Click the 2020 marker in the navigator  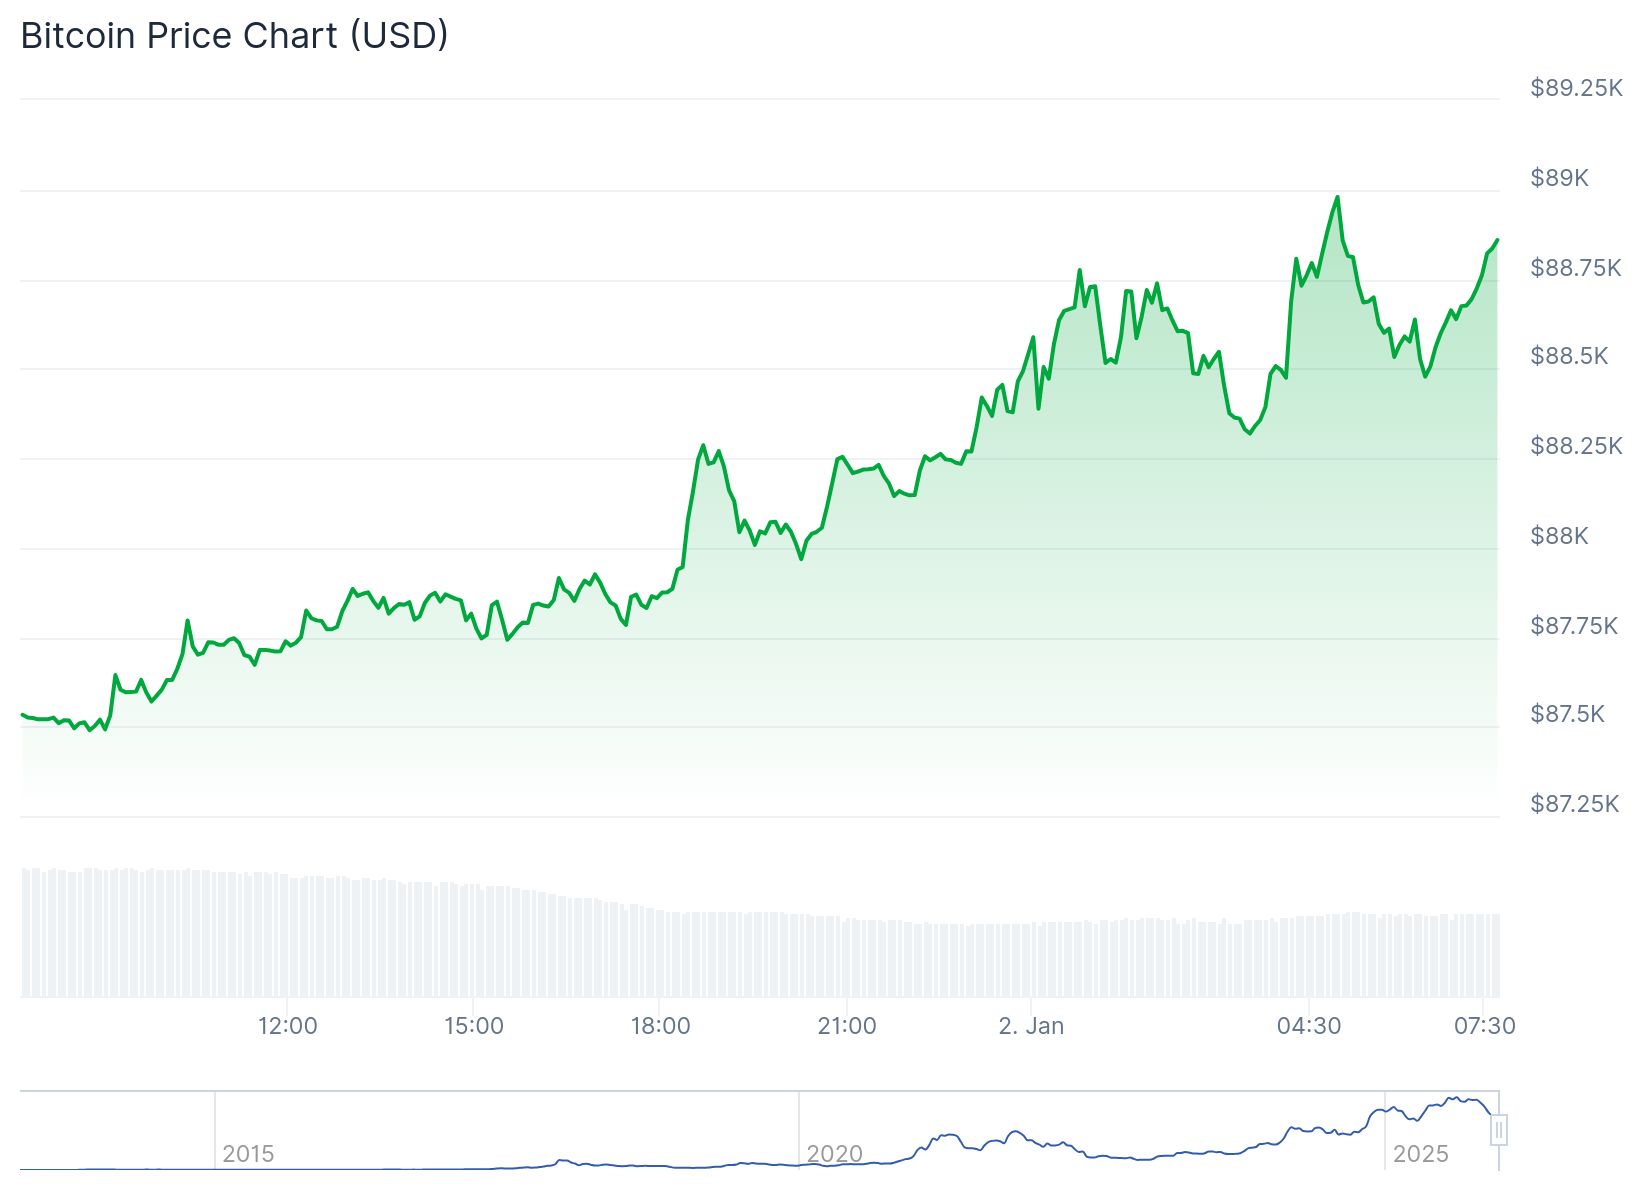834,1154
